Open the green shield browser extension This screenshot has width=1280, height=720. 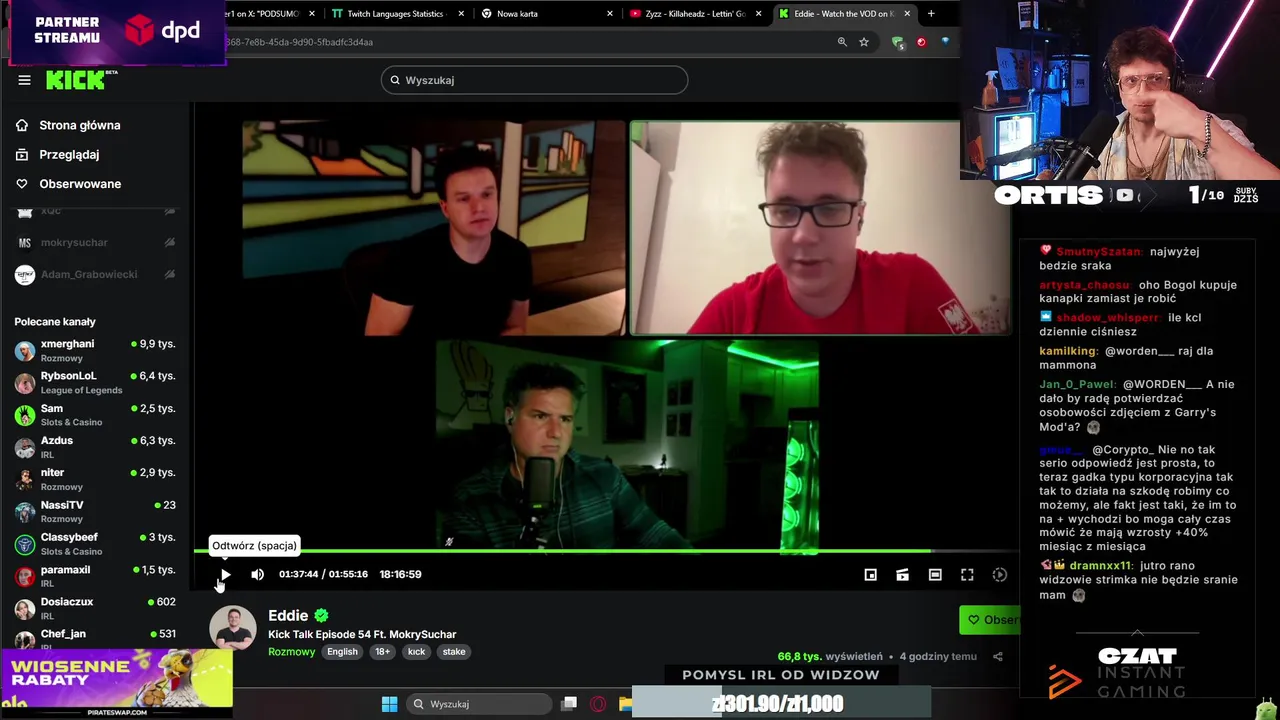coord(898,42)
